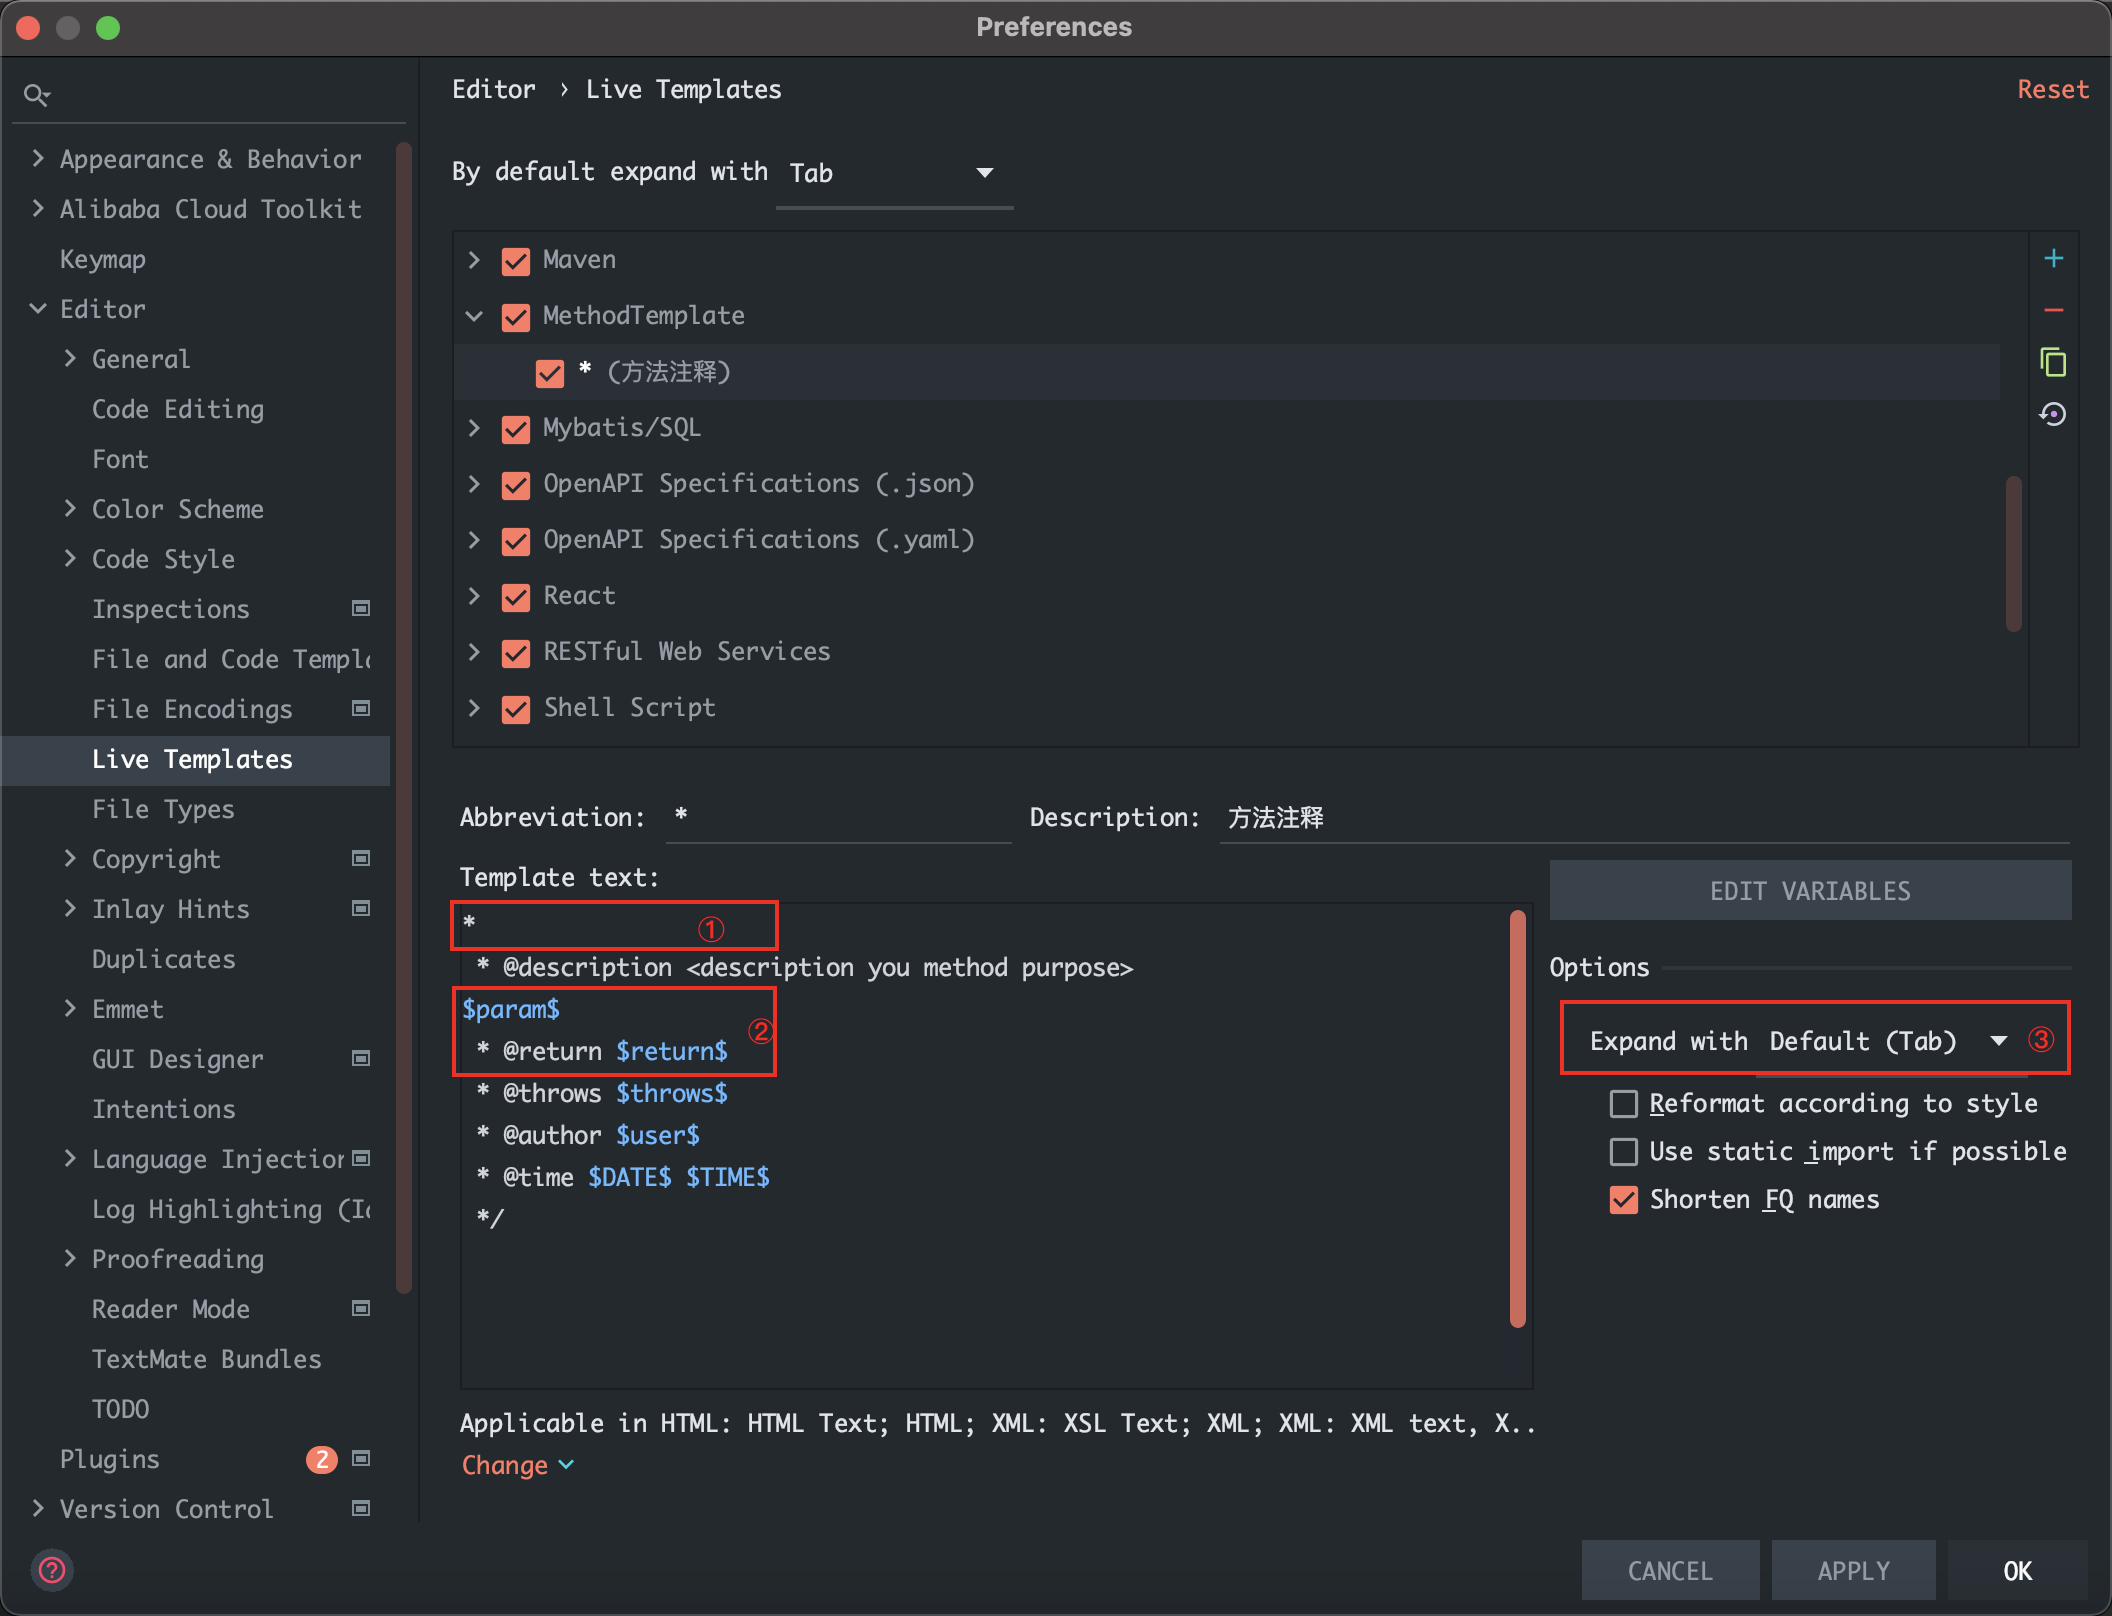The width and height of the screenshot is (2112, 1616).
Task: Enable Reformat according to style
Action: pos(1623,1104)
